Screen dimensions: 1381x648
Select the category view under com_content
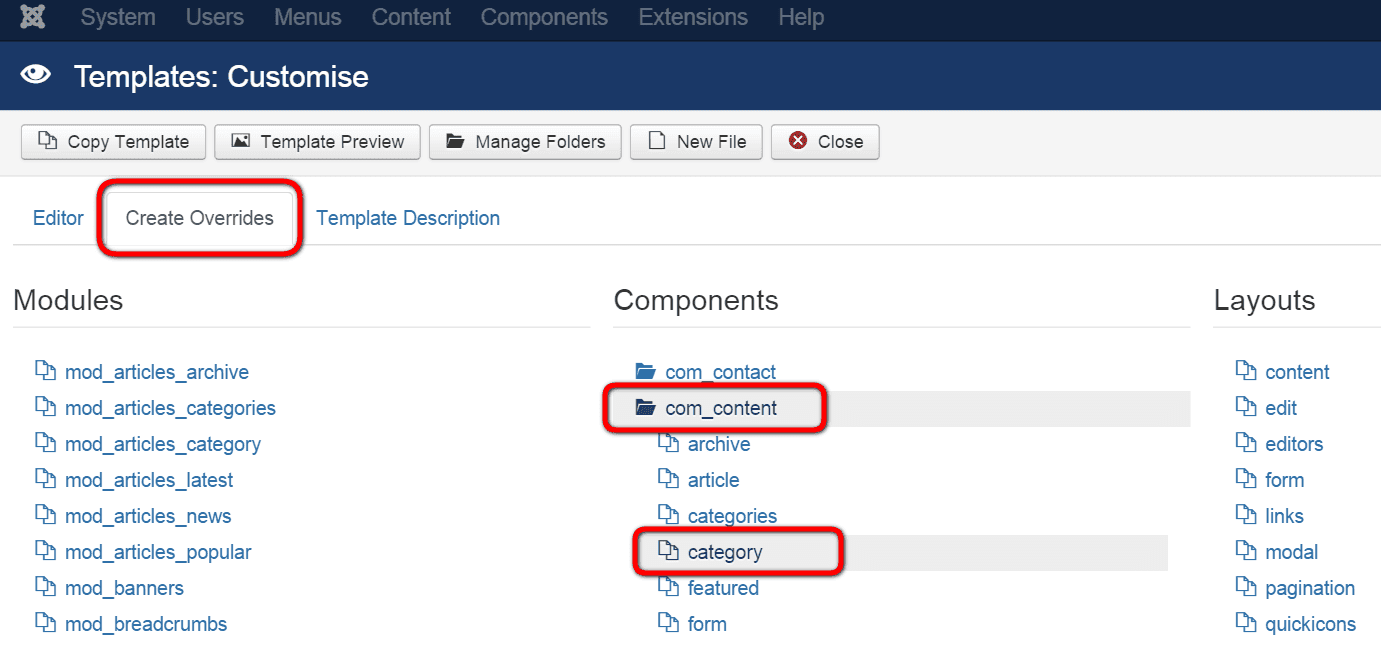click(x=725, y=552)
